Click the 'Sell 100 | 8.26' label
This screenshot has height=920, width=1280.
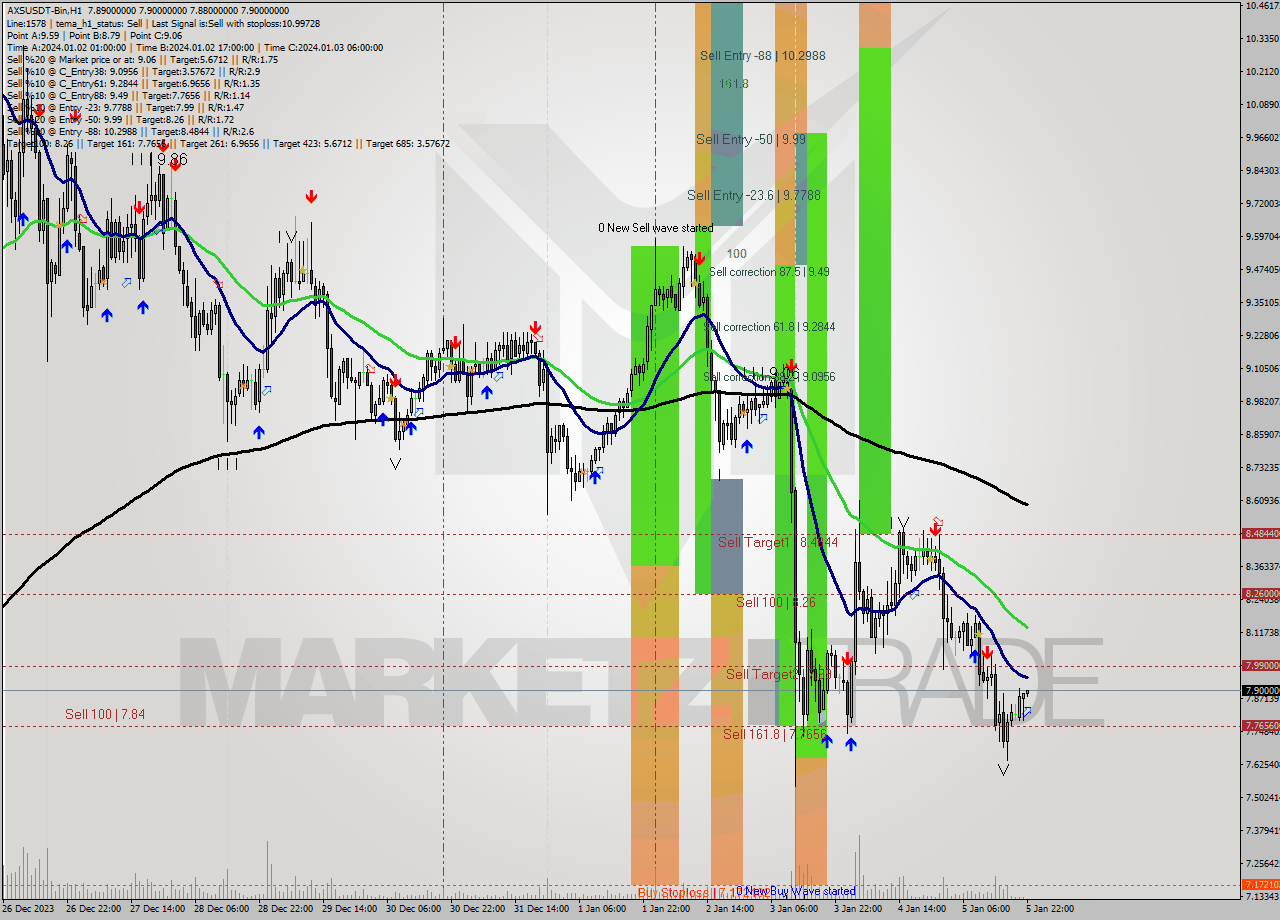tap(776, 602)
